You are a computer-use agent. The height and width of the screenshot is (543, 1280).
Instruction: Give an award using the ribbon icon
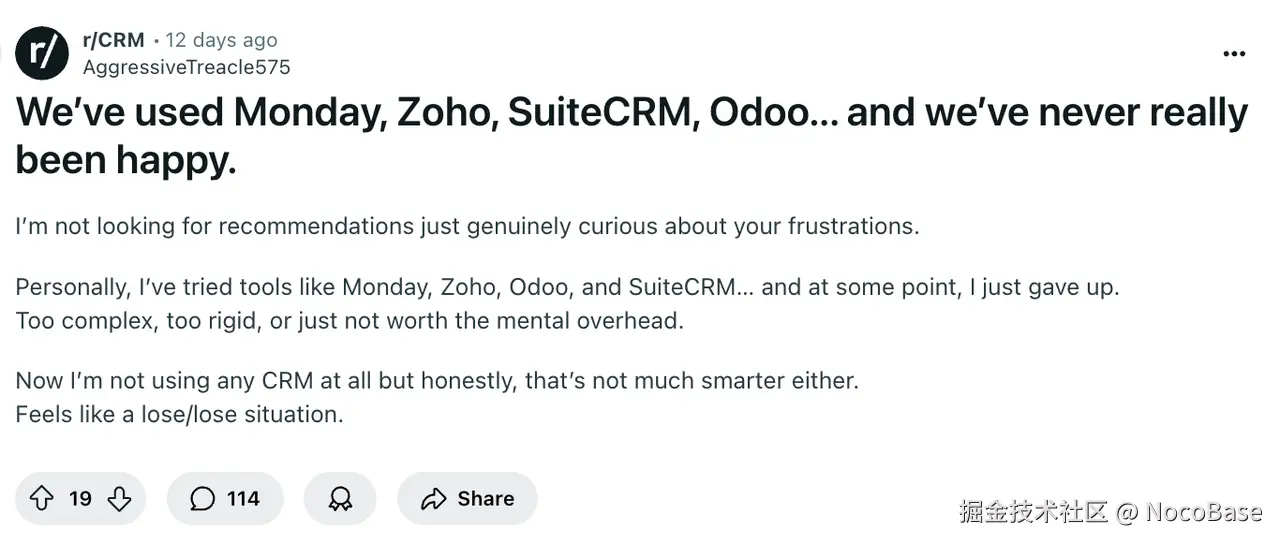coord(340,499)
